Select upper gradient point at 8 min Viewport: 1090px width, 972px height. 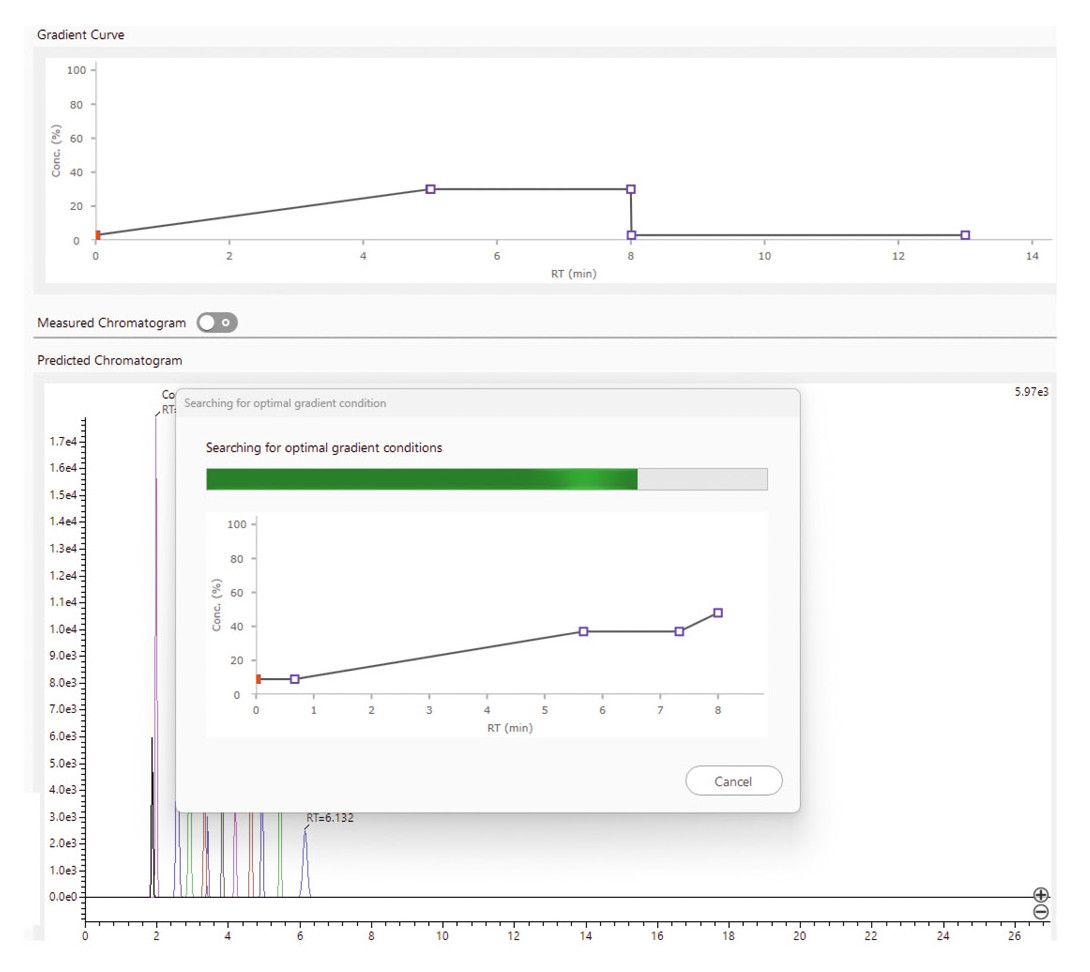tap(631, 189)
